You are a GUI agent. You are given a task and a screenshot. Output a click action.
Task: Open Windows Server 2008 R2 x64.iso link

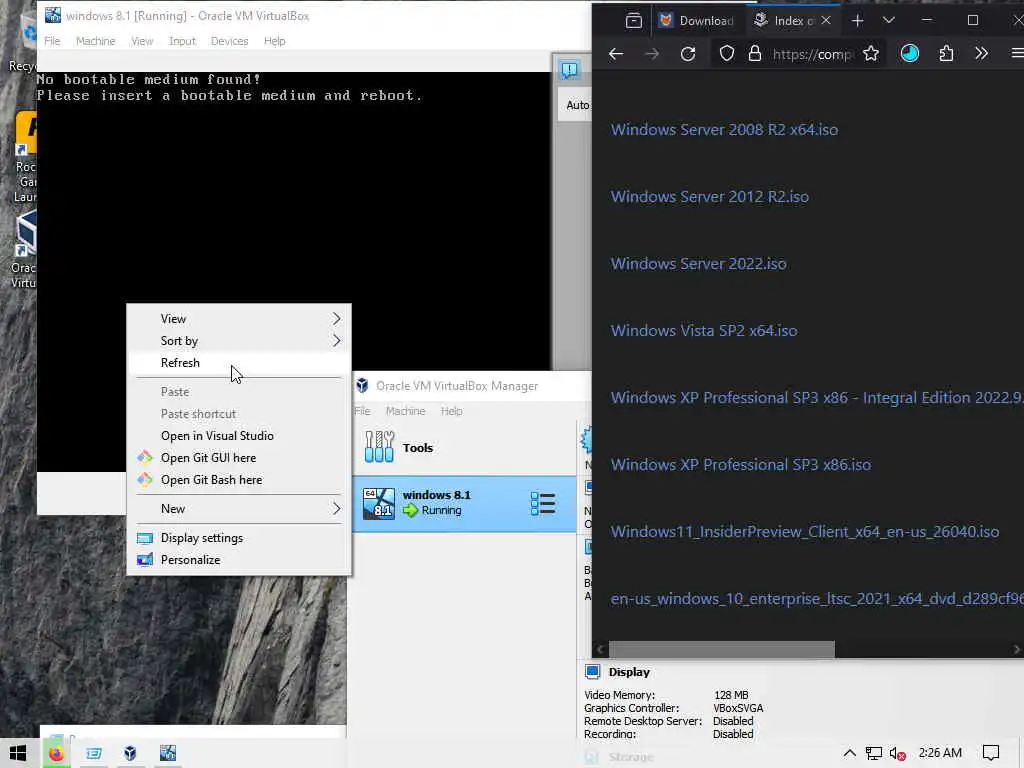point(724,129)
